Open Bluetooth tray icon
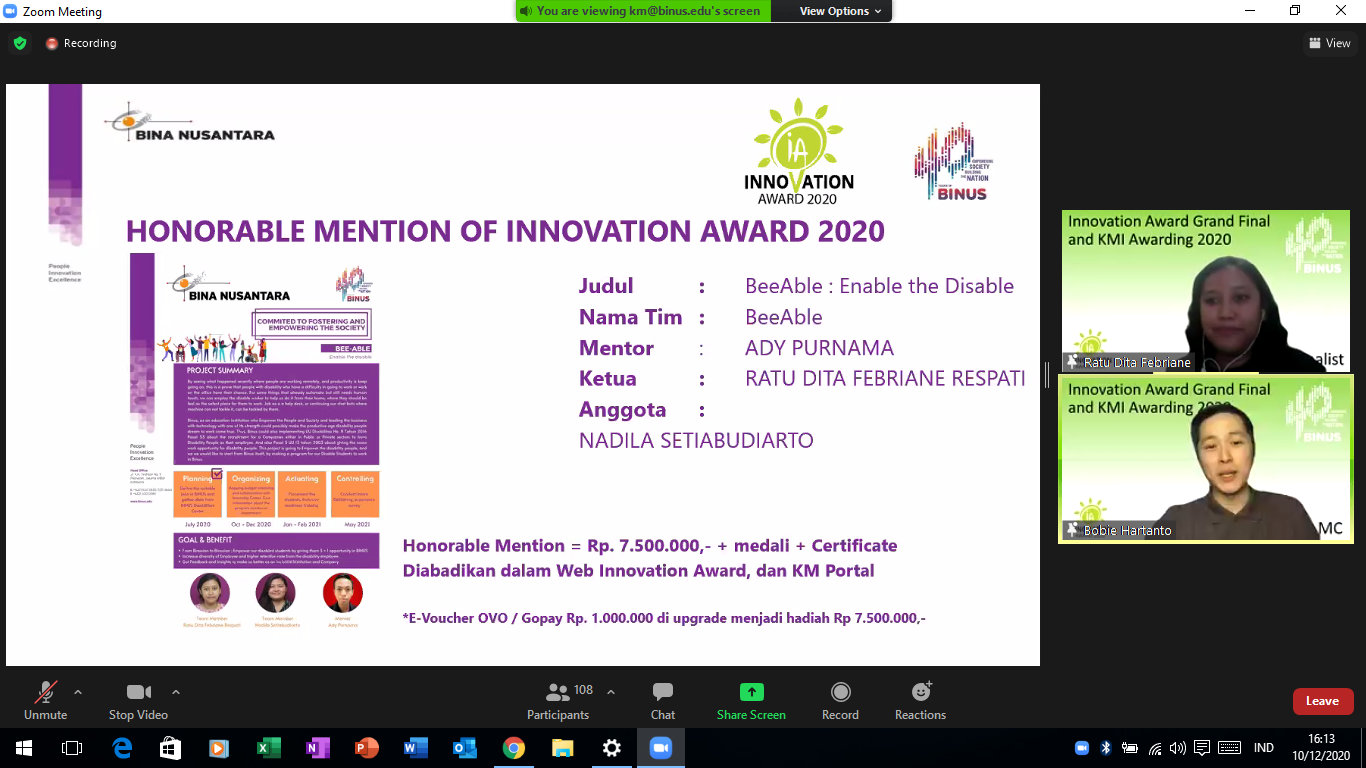Image resolution: width=1366 pixels, height=768 pixels. [1106, 748]
